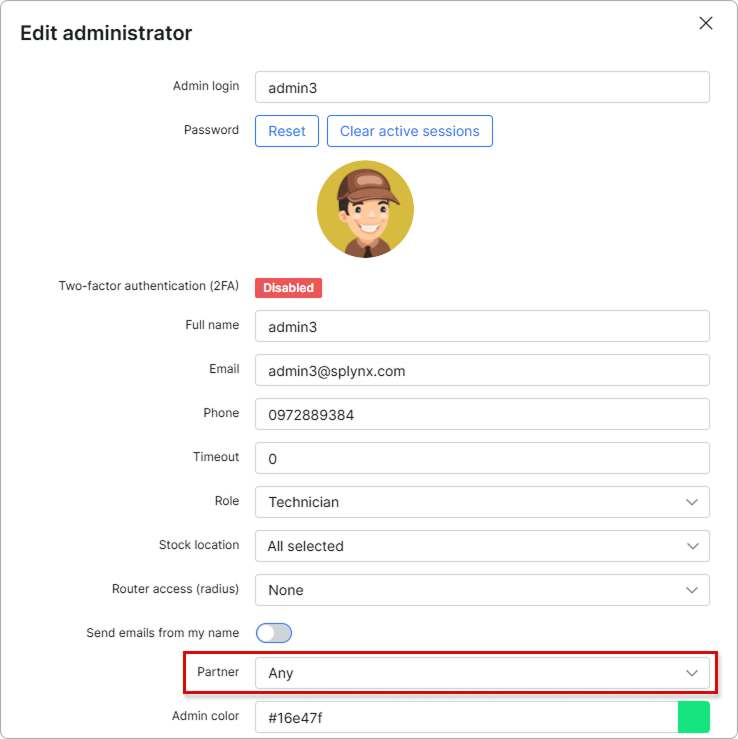
Task: Click the Stock location chevron arrow
Action: 692,546
